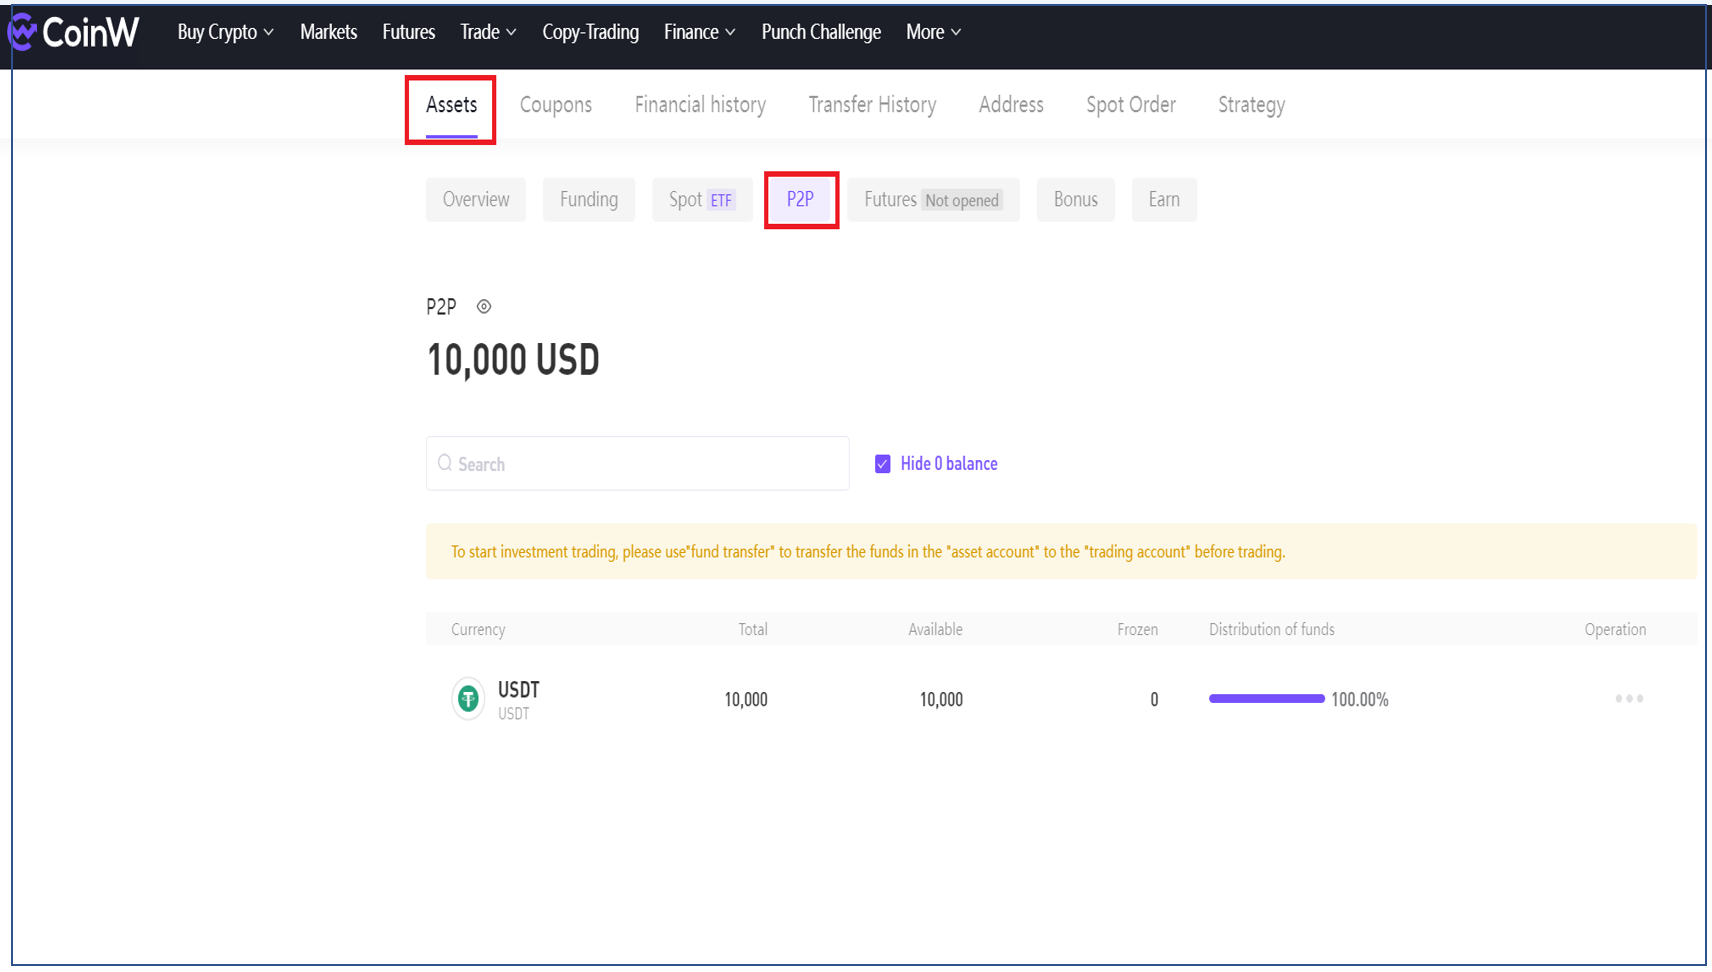Click the USDT distribution progress bar
Viewport: 1712px width, 972px height.
coord(1267,698)
